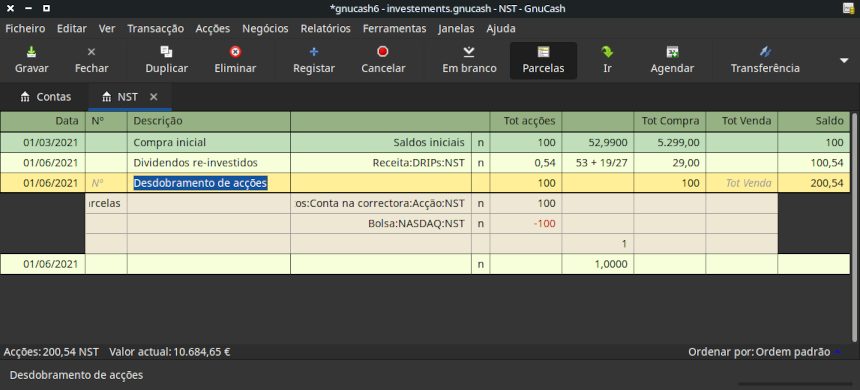860x390 pixels.
Task: Click the Acções: 200,54 NST status text
Action: (x=51, y=352)
